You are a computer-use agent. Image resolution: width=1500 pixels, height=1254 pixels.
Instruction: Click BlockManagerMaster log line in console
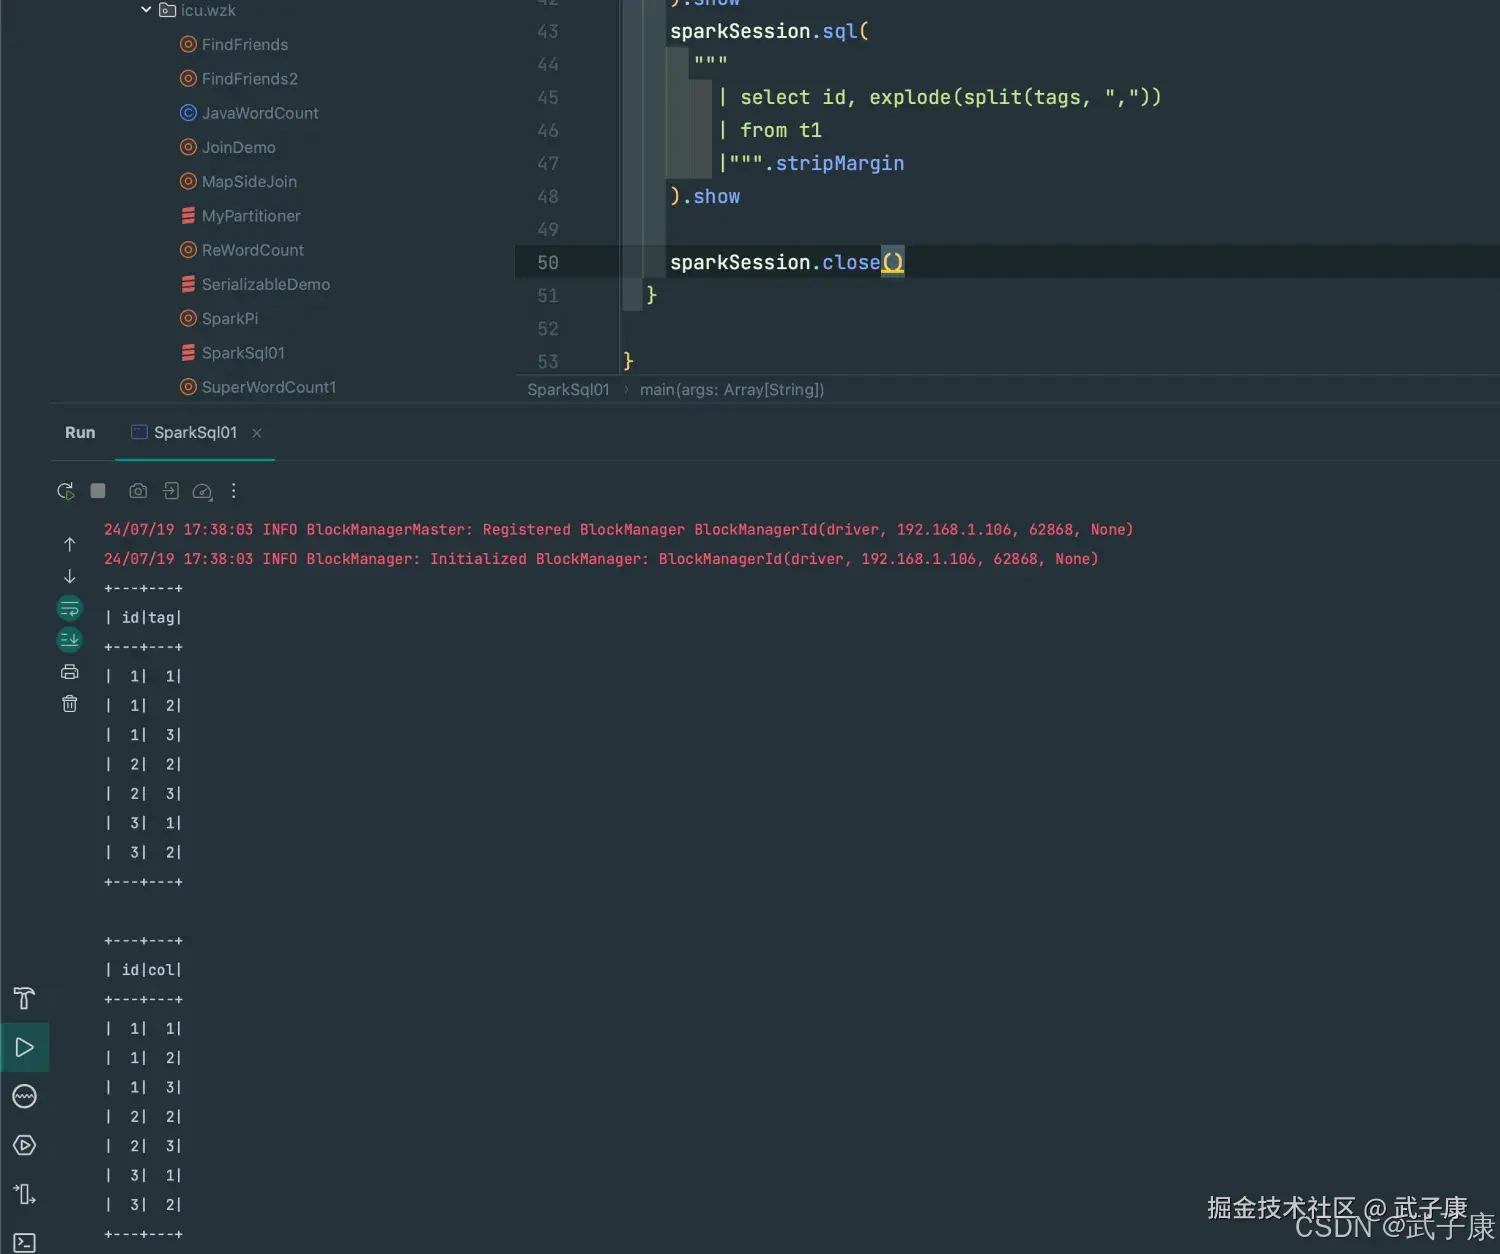coord(619,530)
